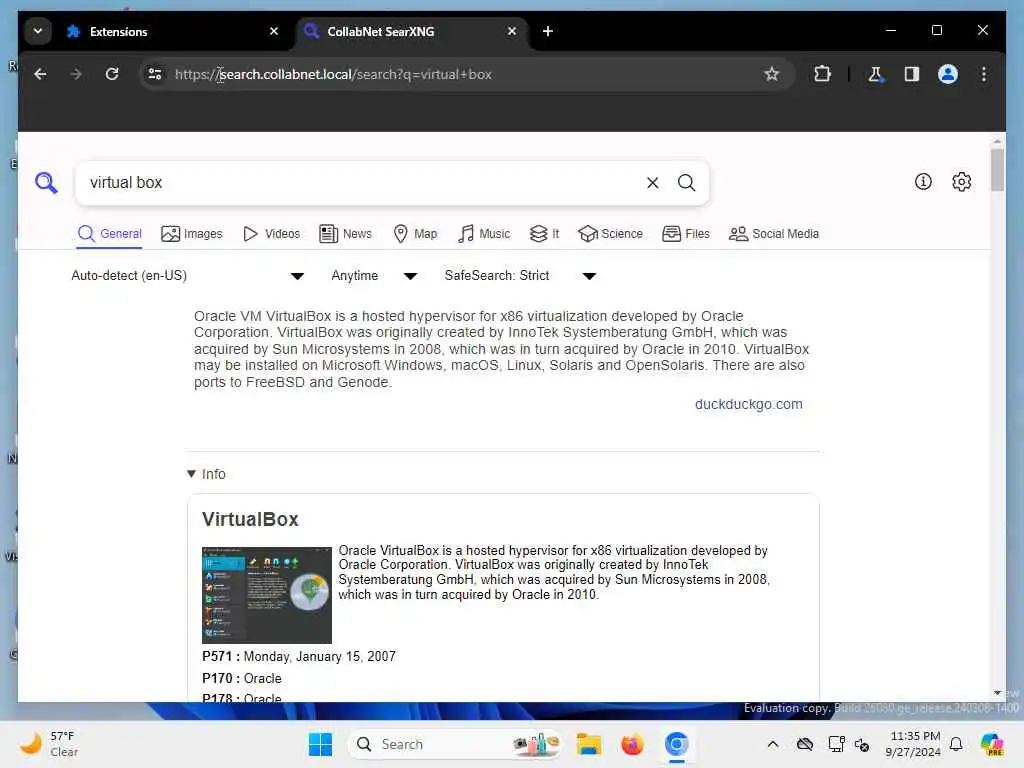
Task: Switch to Images category
Action: pos(191,234)
